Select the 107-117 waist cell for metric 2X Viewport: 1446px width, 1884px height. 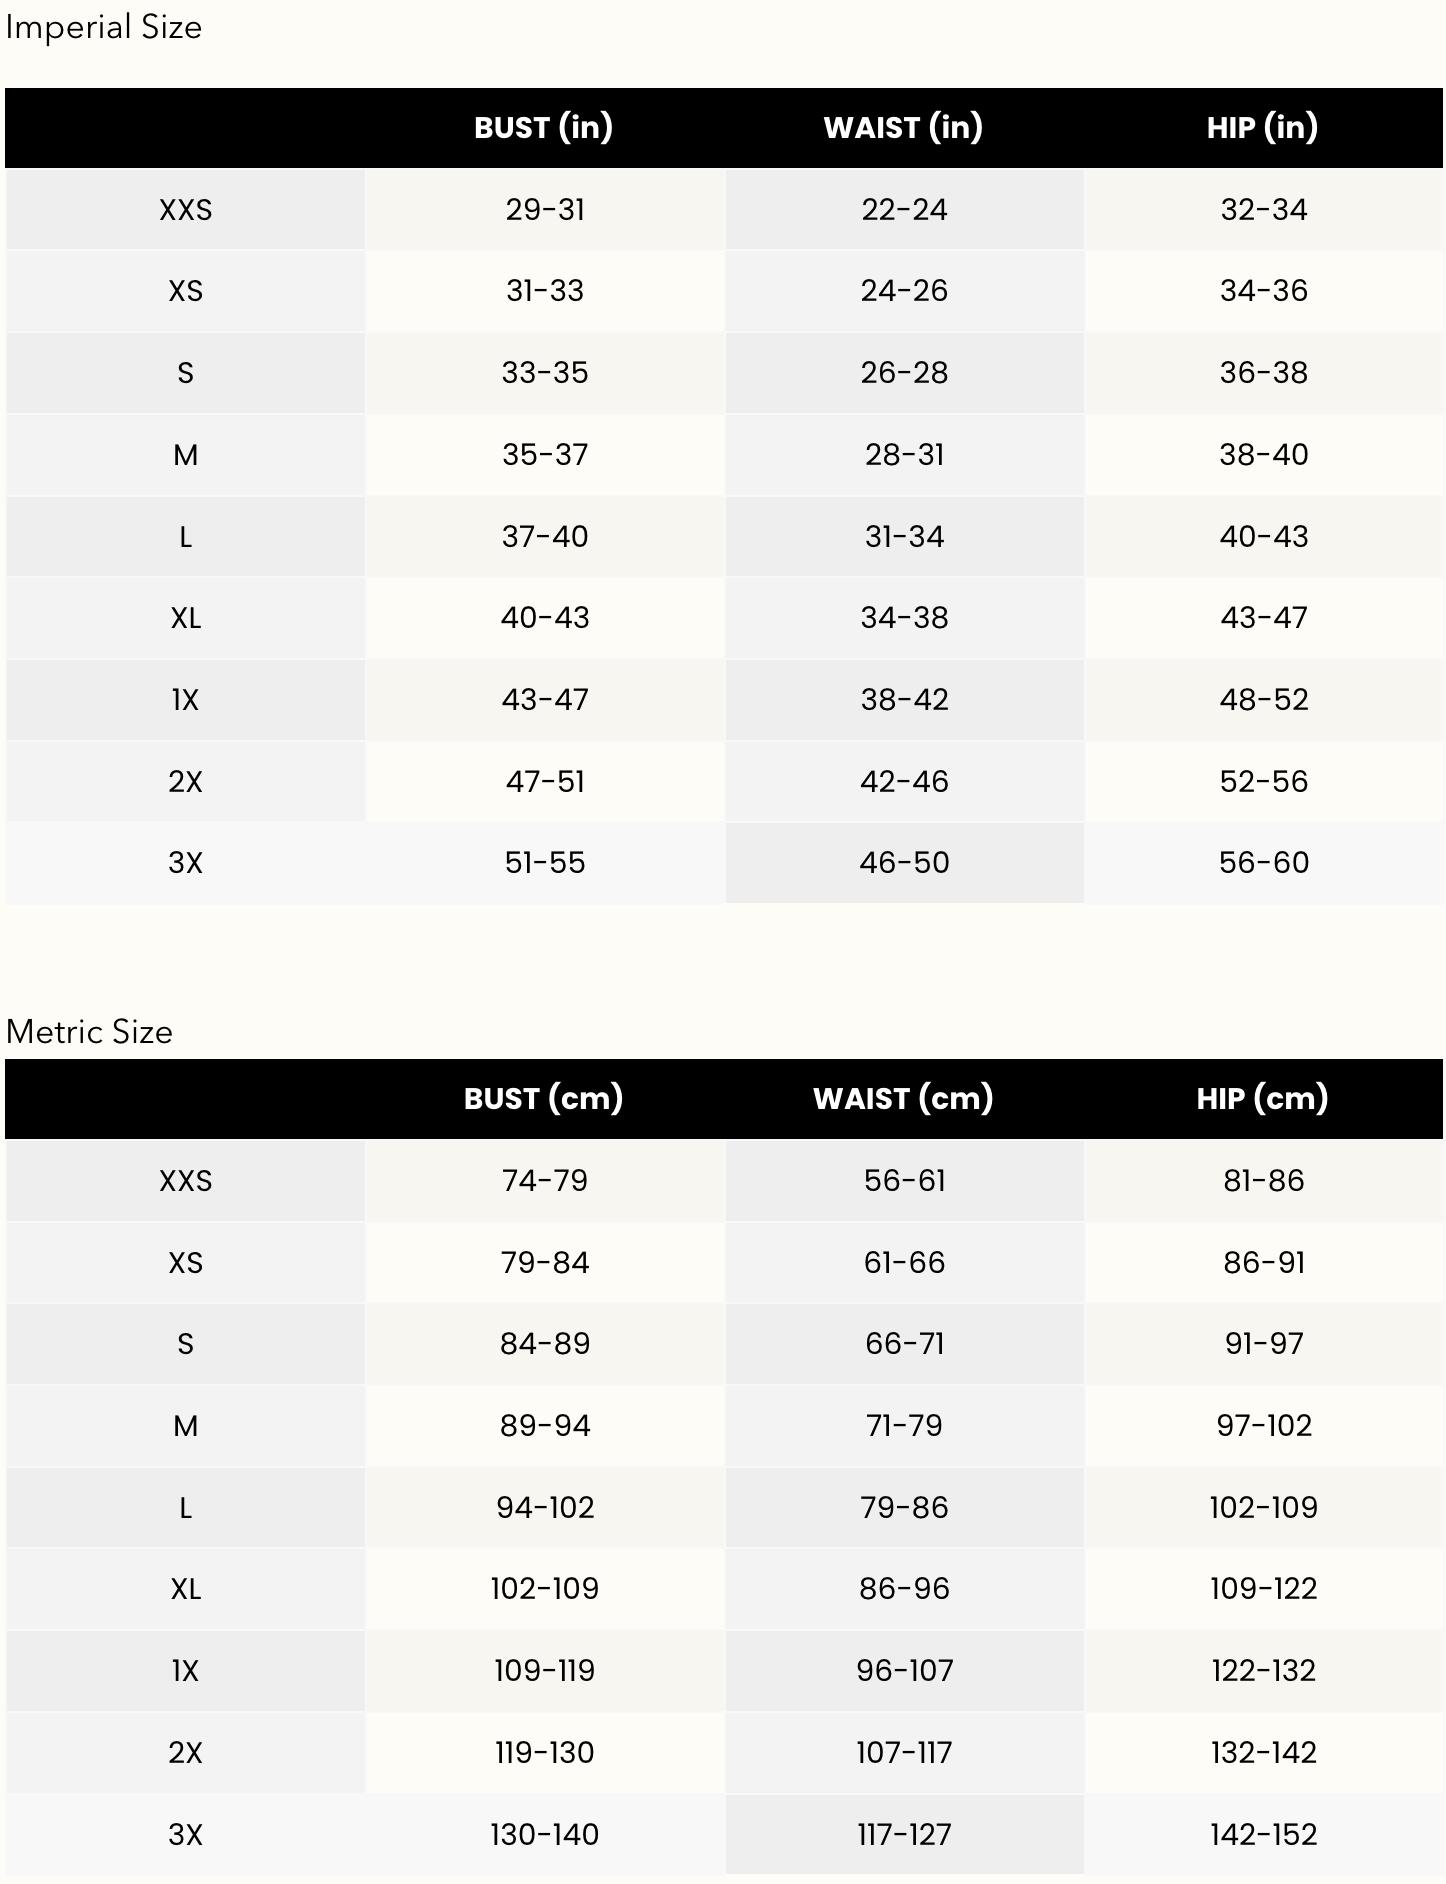(x=904, y=1752)
